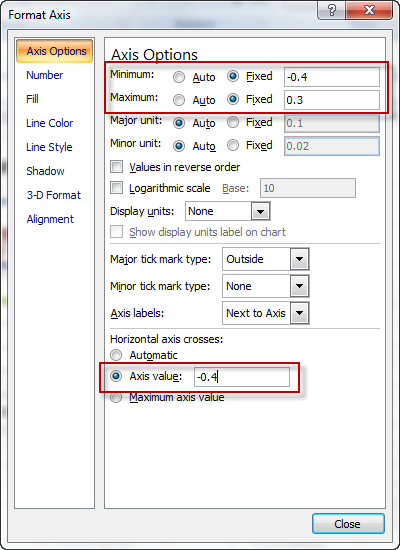This screenshot has width=400, height=550.
Task: Open the Line Style section
Action: click(x=49, y=147)
